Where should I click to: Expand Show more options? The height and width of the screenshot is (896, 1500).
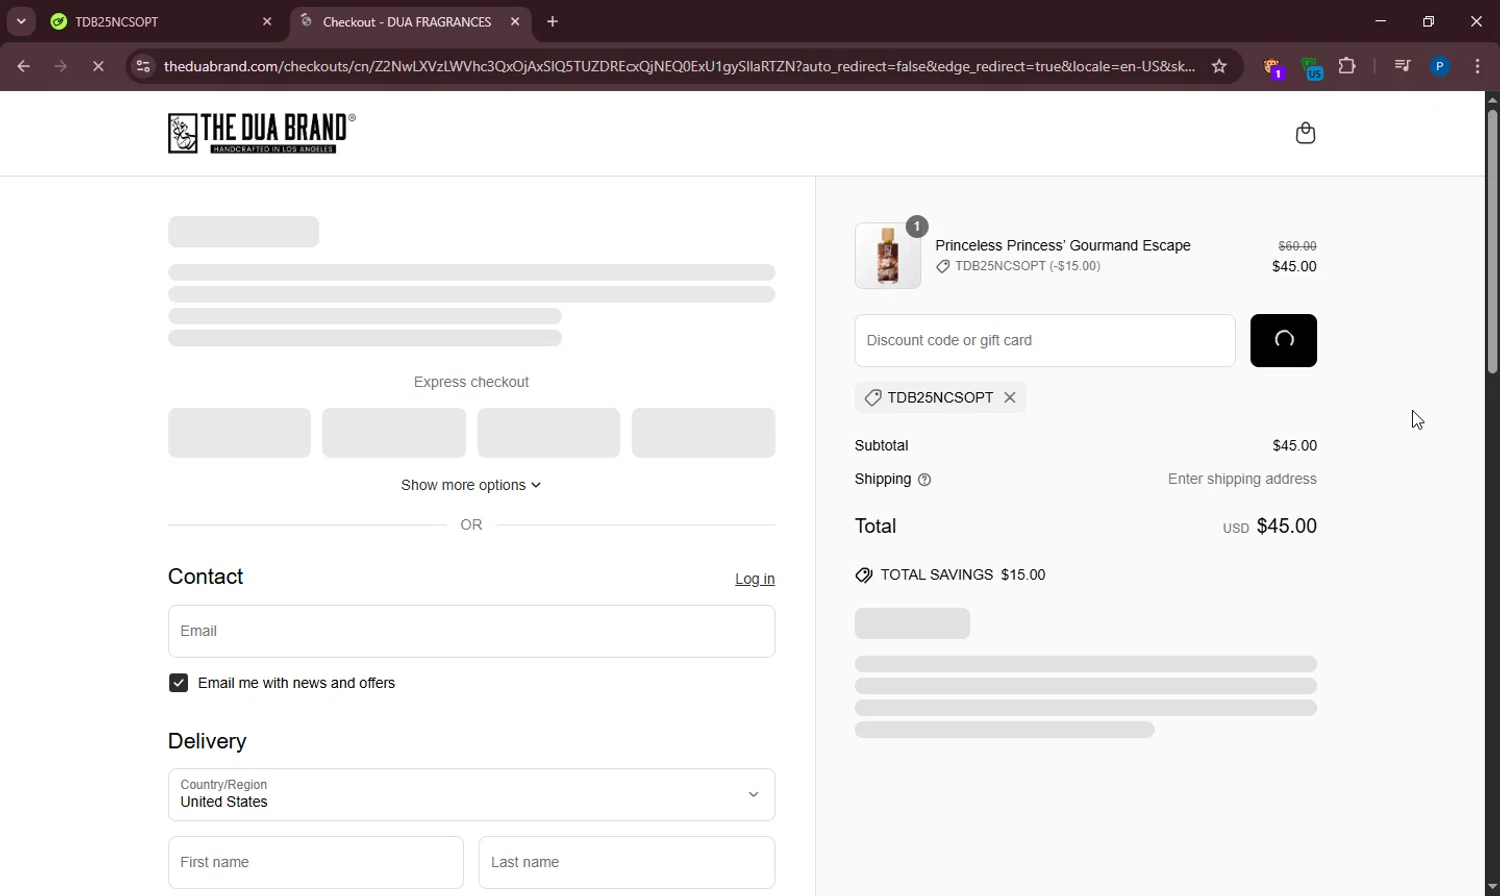471,485
